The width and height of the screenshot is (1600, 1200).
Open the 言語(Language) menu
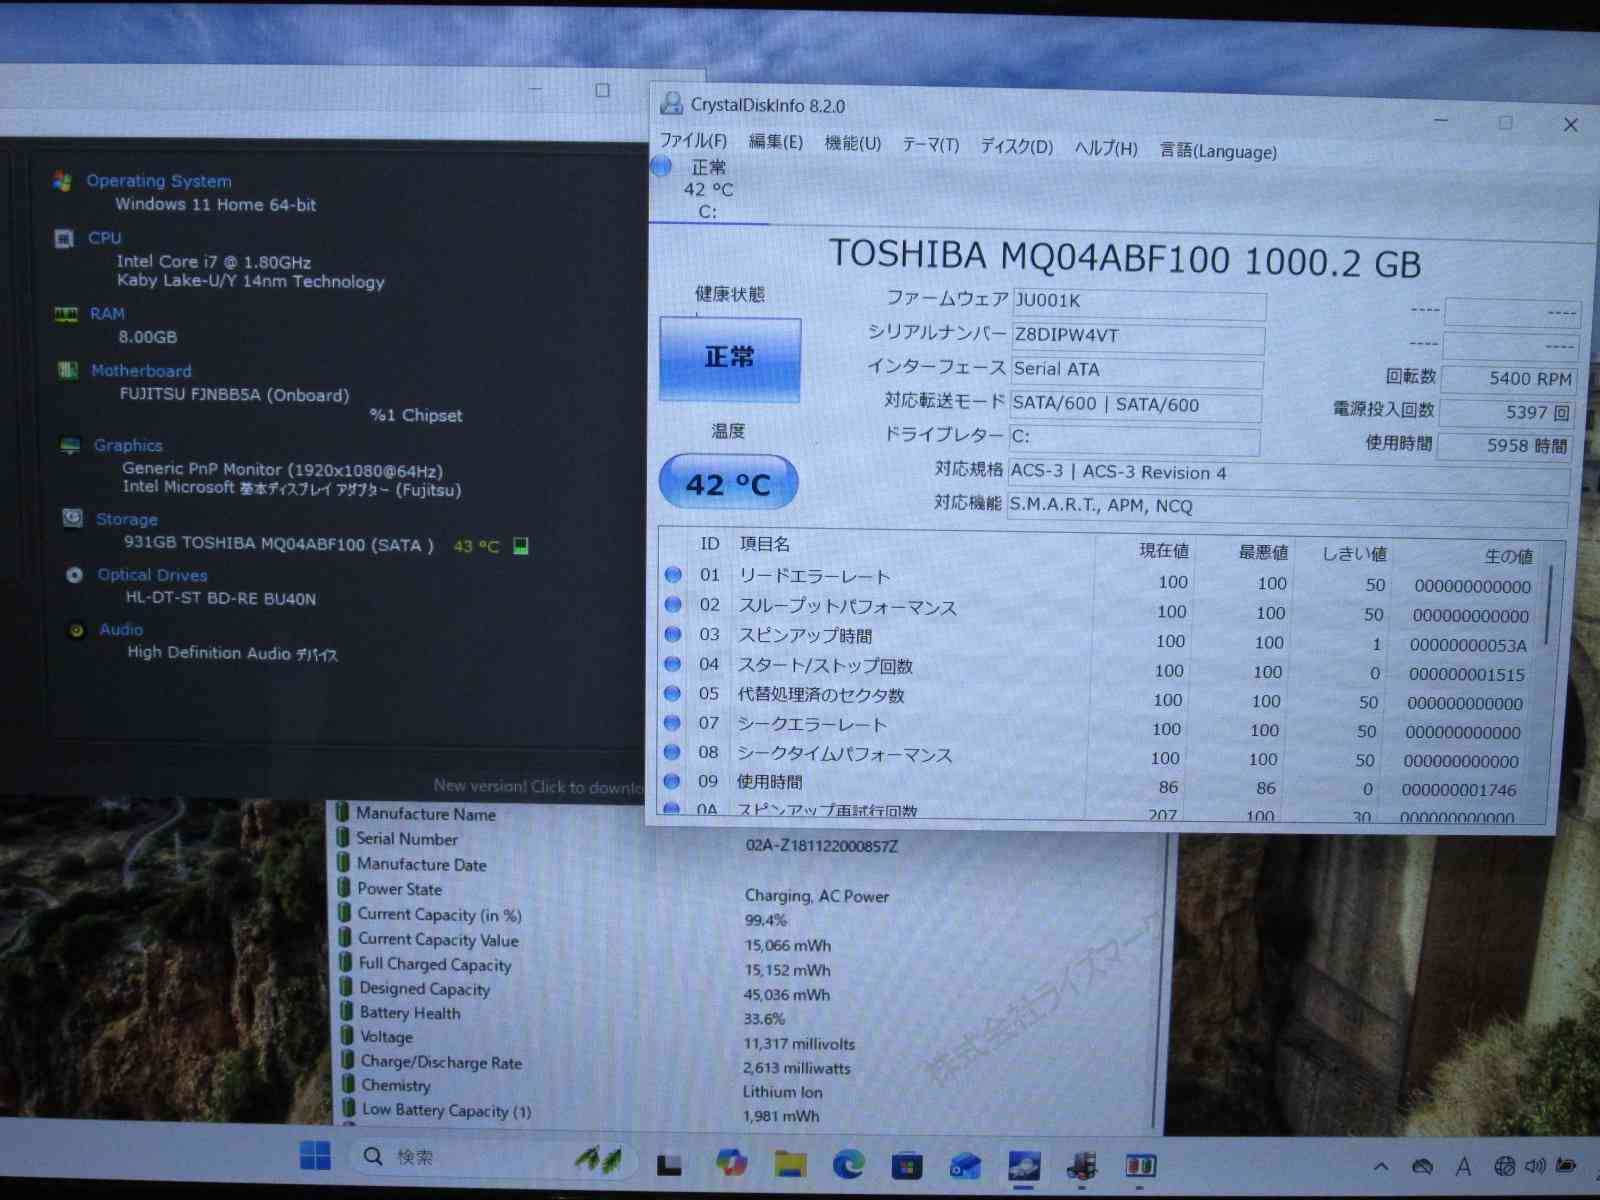pyautogui.click(x=1217, y=152)
